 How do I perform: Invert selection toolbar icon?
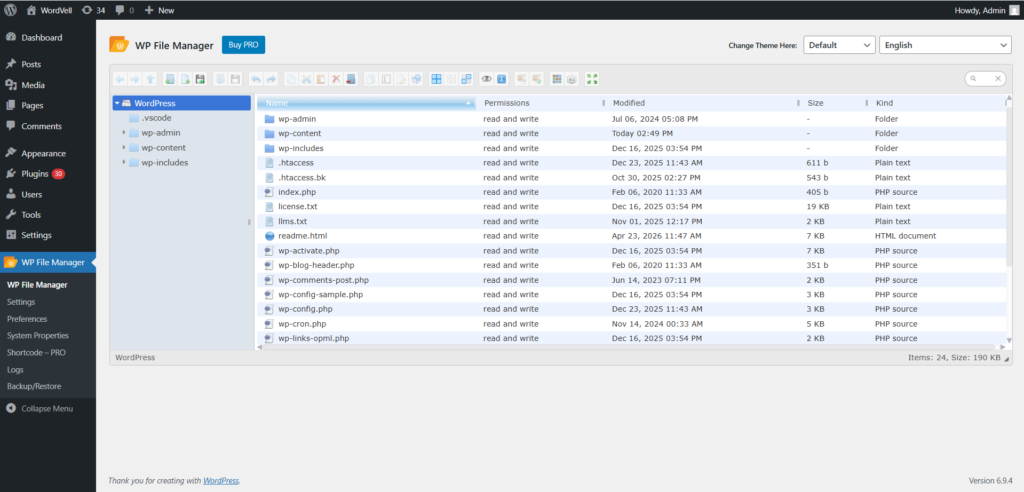point(466,79)
